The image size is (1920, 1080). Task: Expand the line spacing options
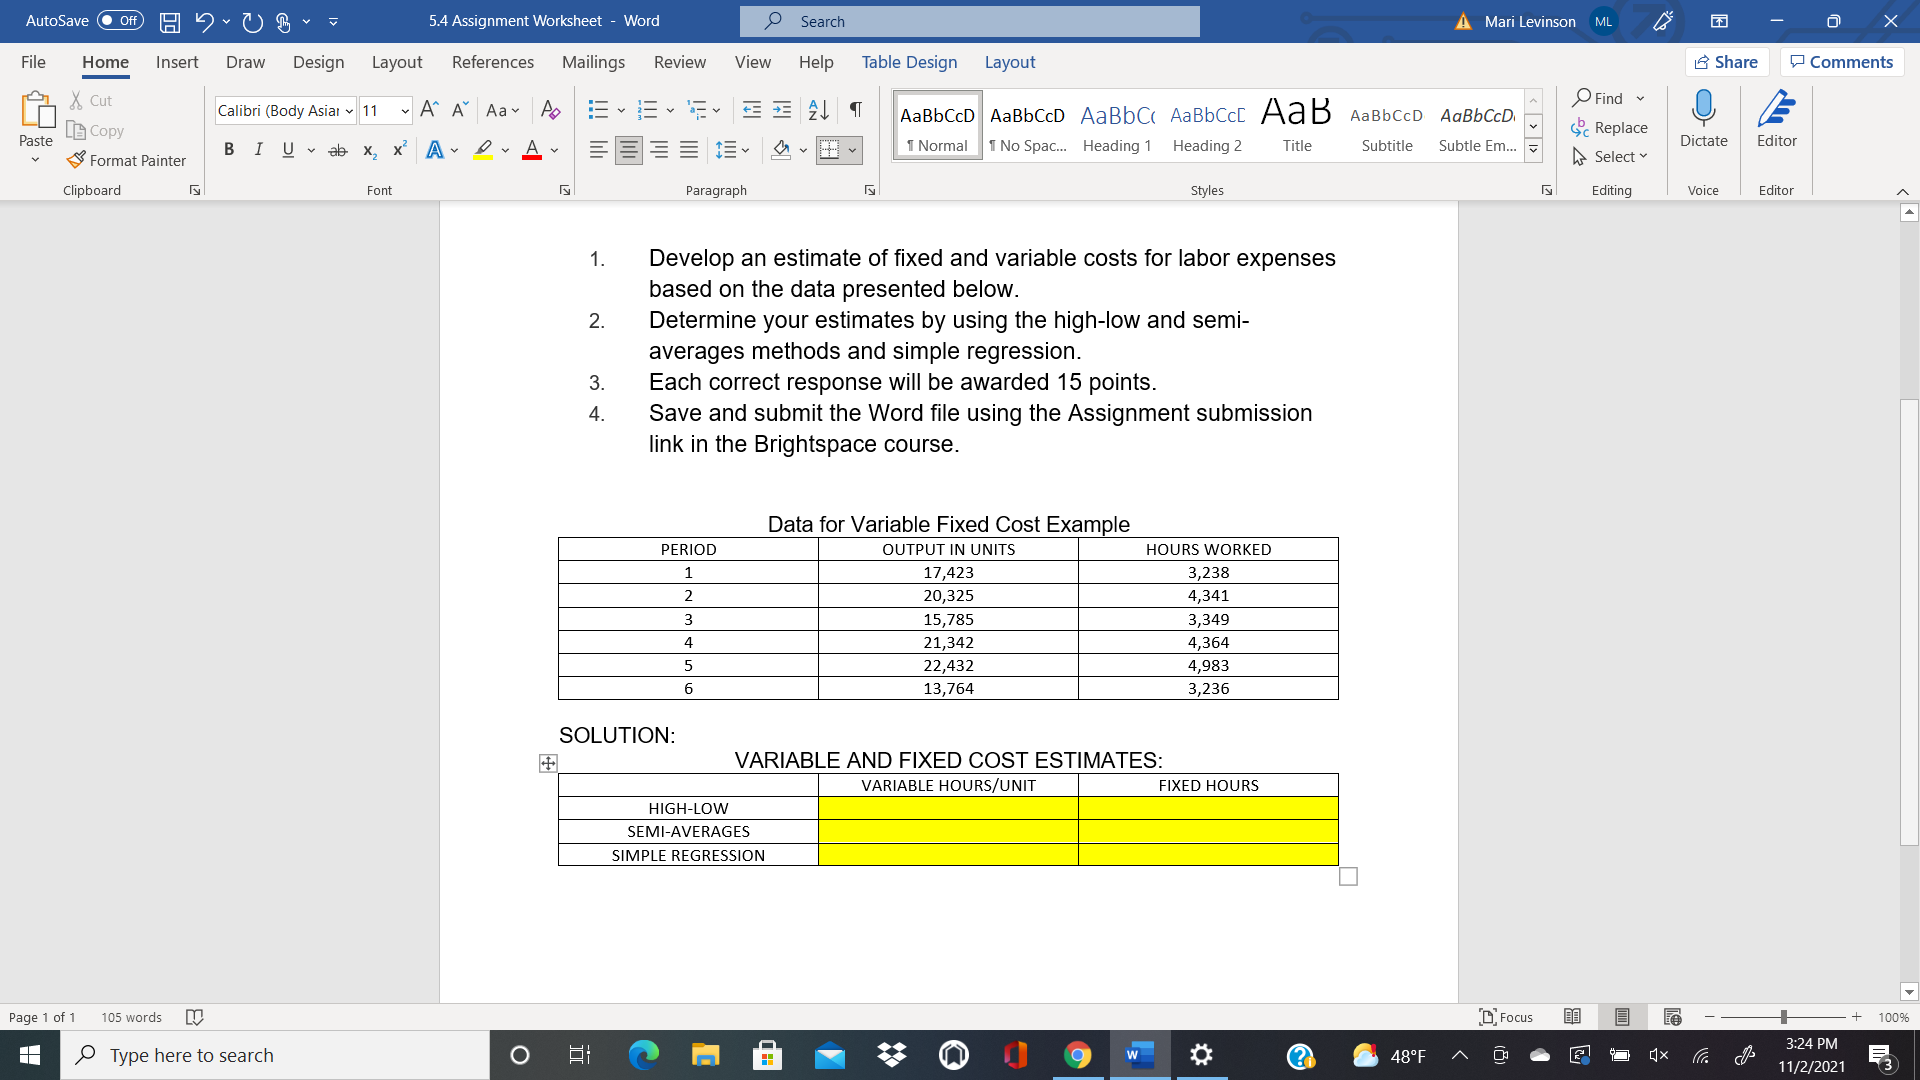(x=746, y=149)
